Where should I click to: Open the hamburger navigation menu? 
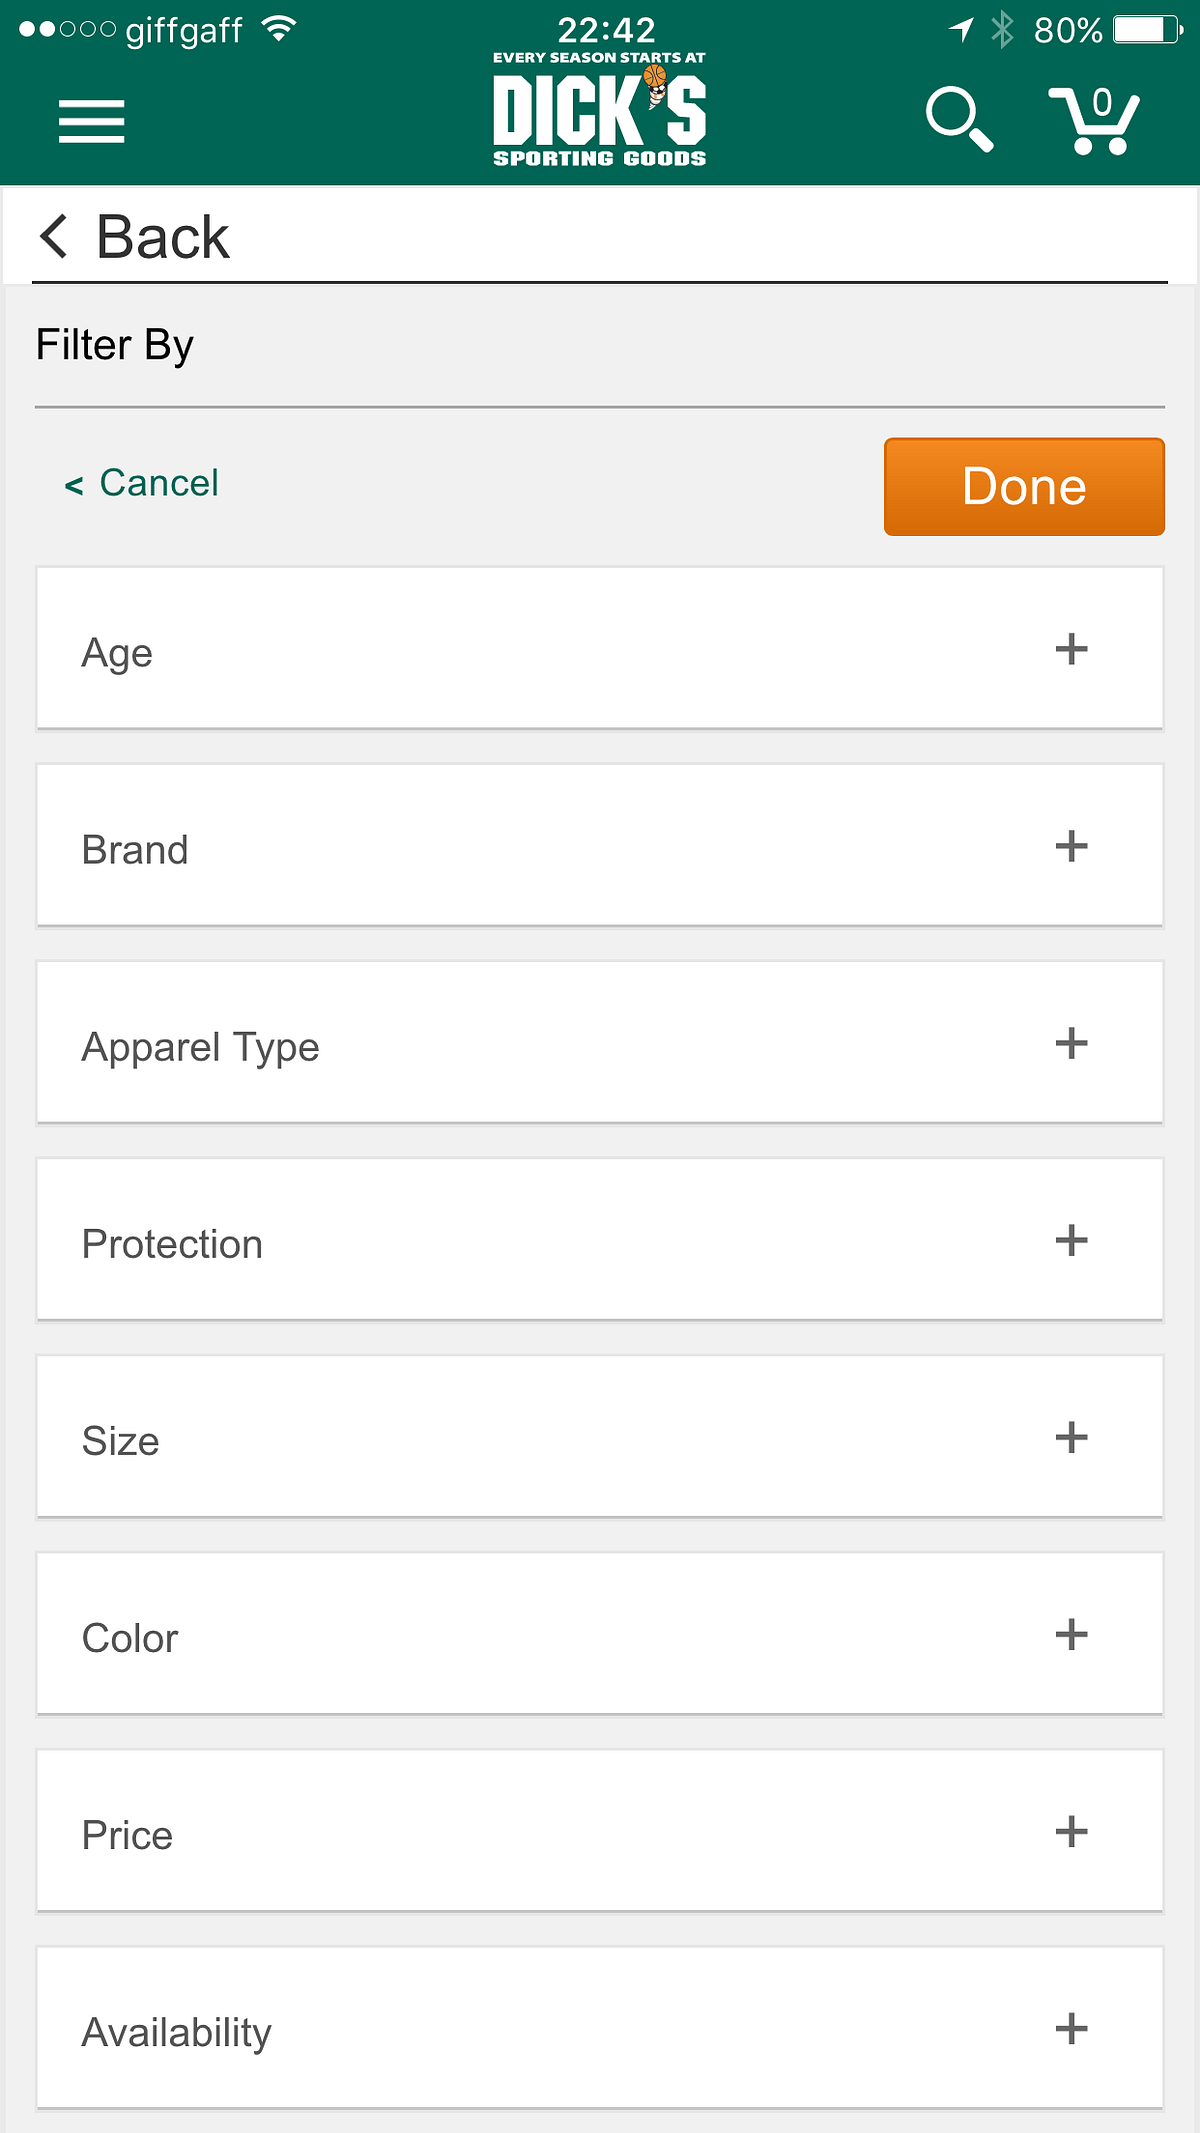pos(91,121)
